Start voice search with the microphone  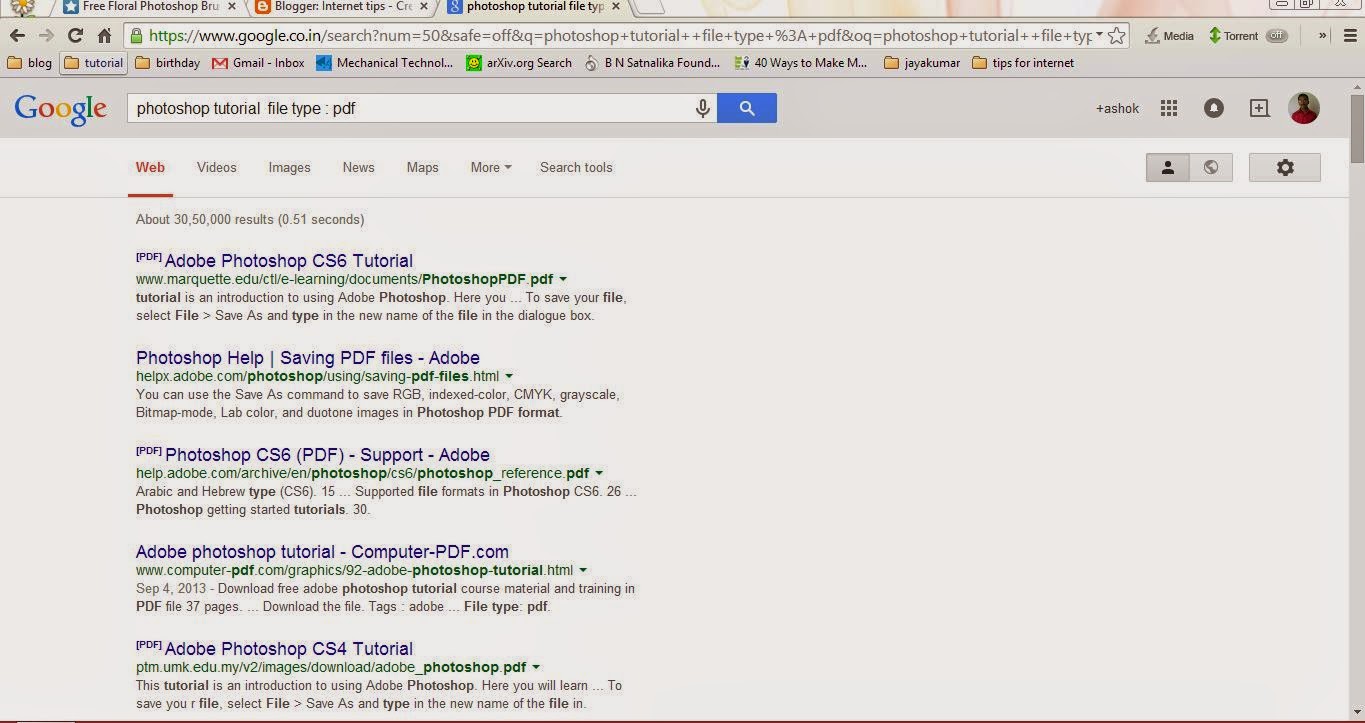[x=703, y=108]
